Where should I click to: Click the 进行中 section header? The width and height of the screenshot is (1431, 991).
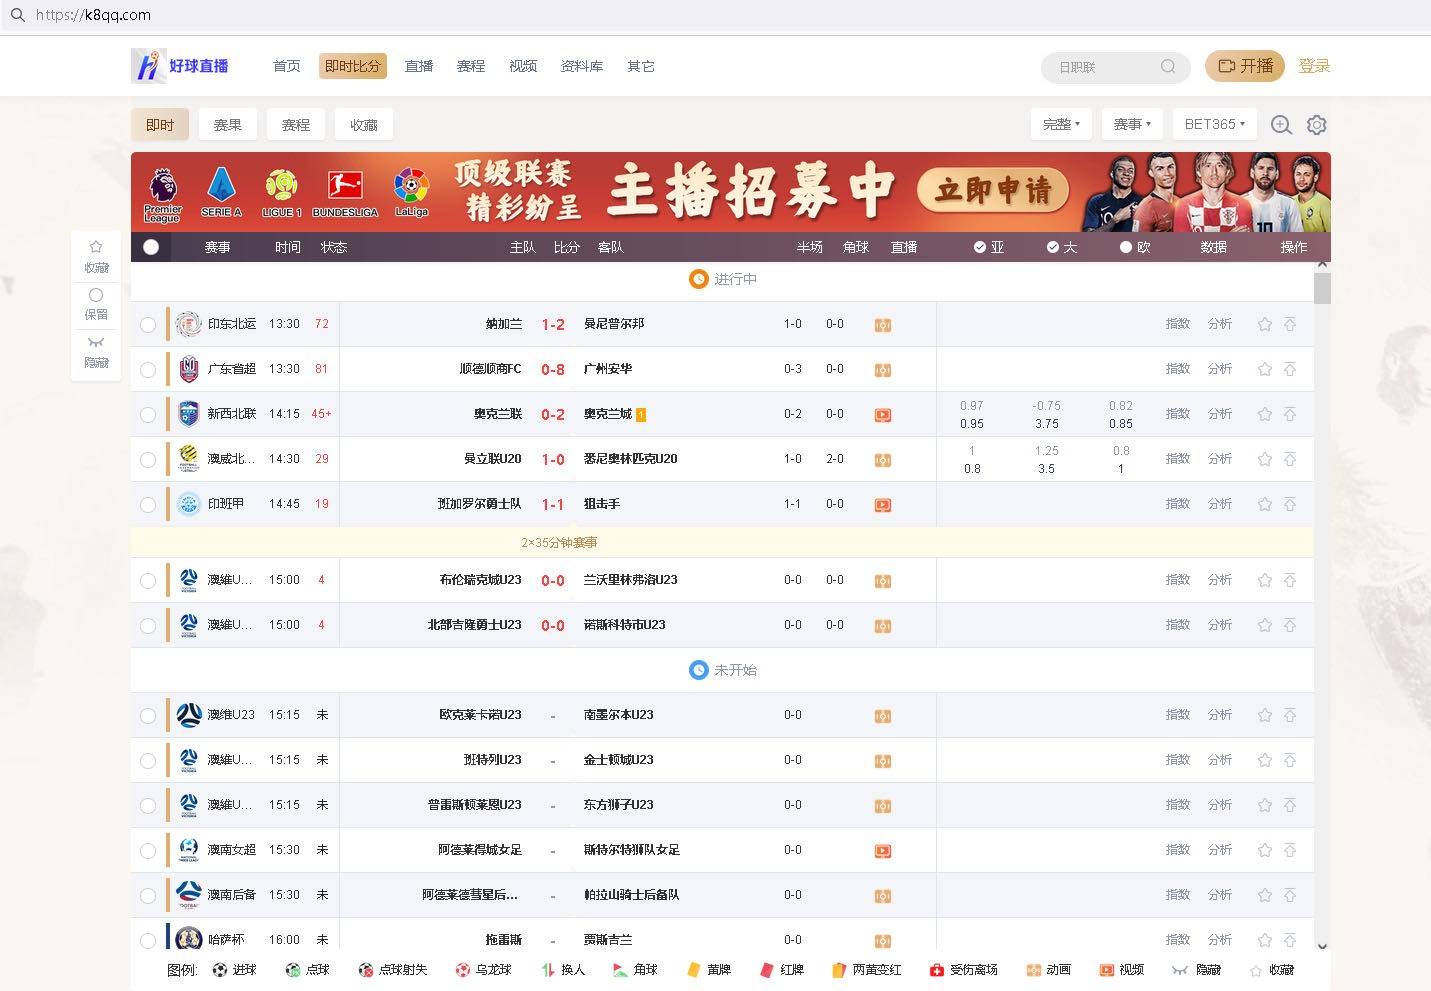coord(722,279)
